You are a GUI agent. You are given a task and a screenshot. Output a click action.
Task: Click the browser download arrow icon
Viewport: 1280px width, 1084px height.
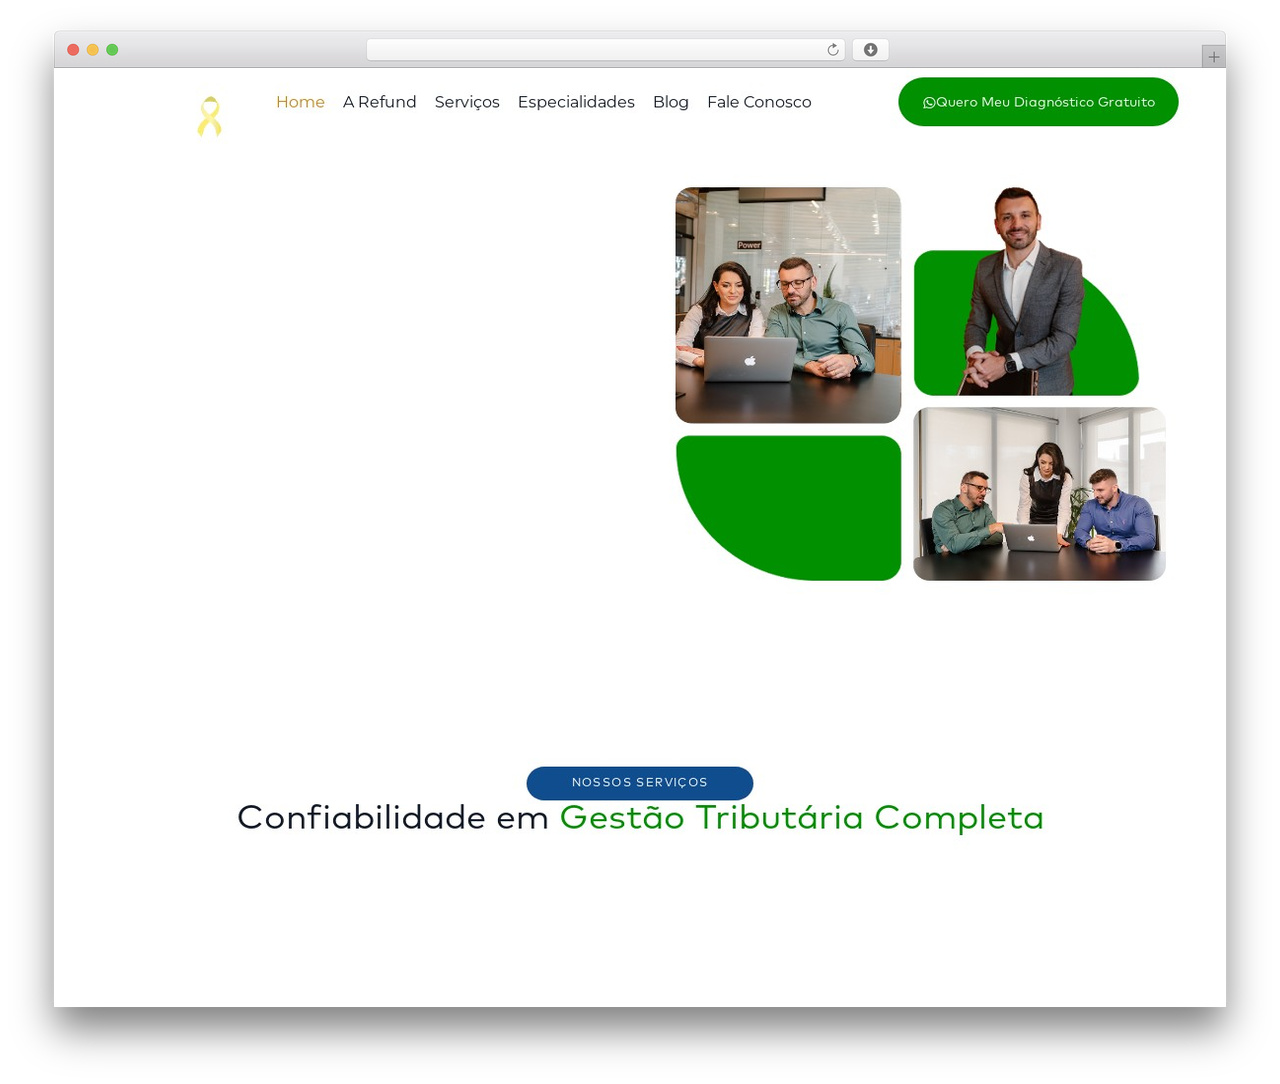(x=870, y=50)
